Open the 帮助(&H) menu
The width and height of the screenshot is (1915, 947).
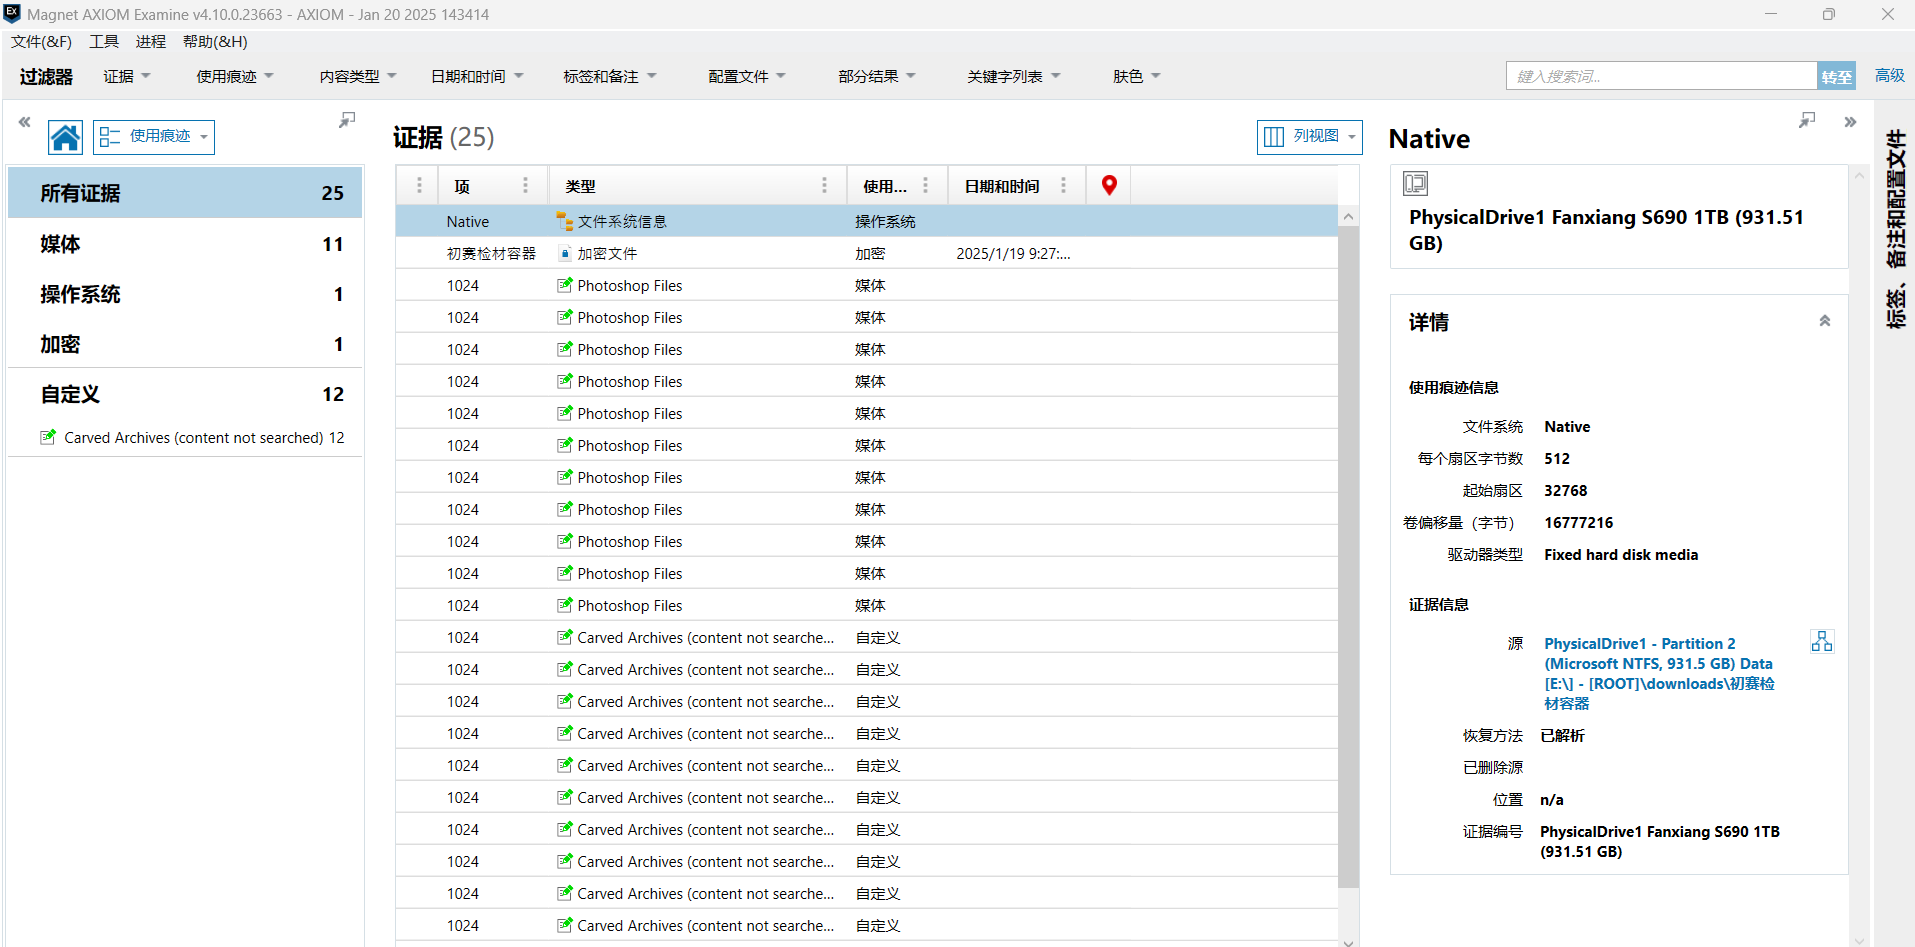coord(215,41)
